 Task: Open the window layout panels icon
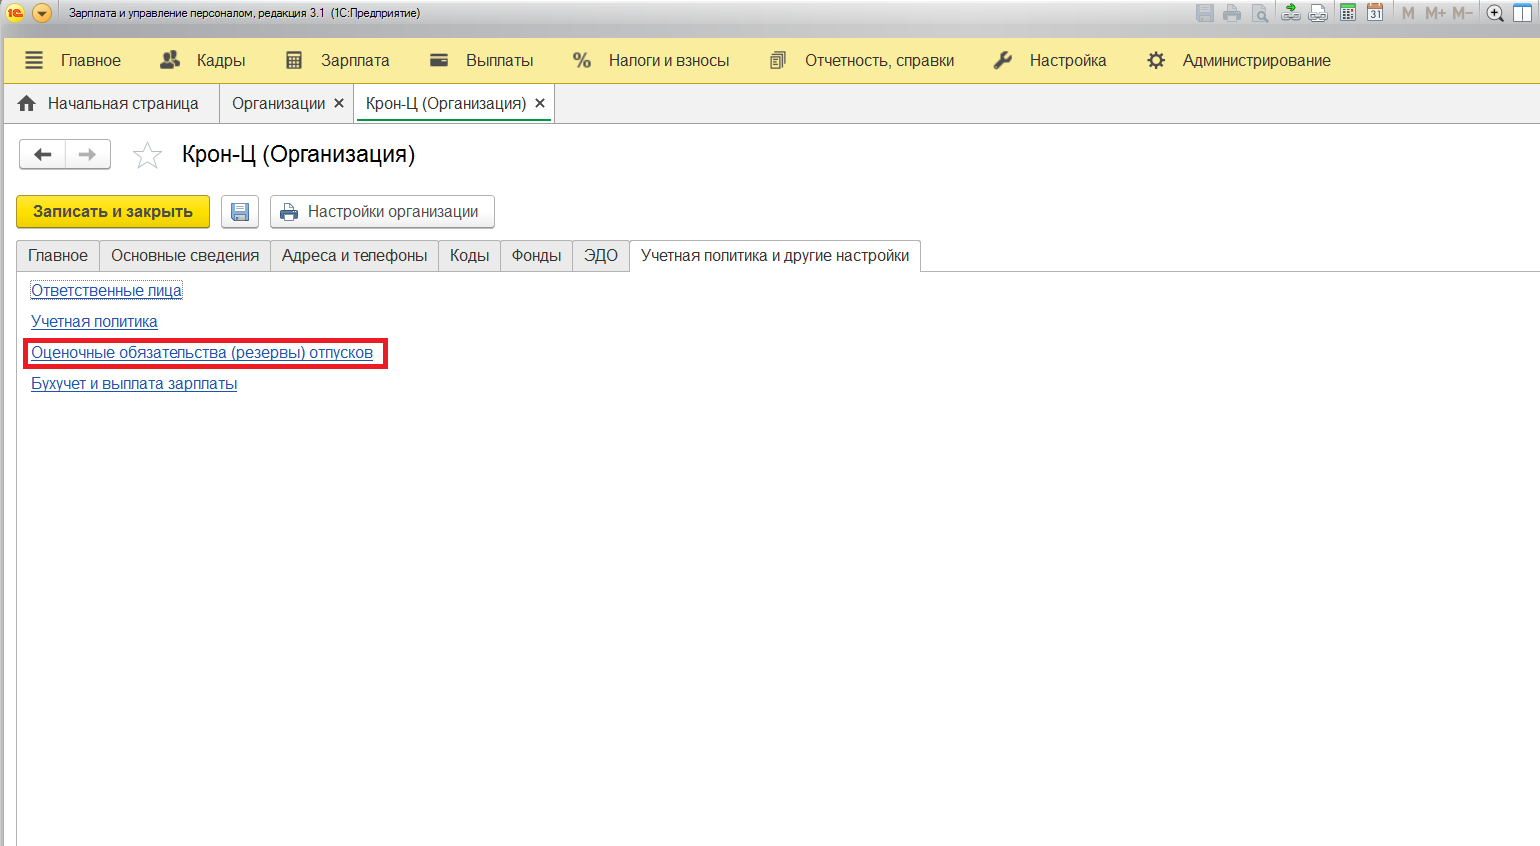click(1522, 13)
